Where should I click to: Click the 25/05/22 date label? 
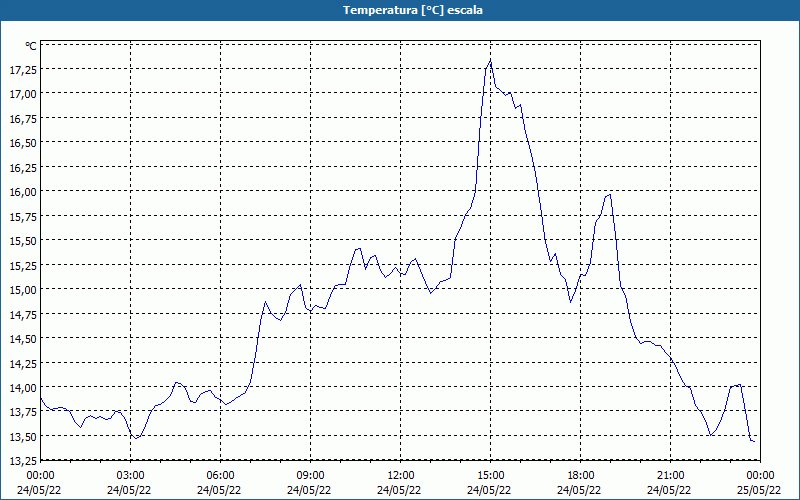759,490
